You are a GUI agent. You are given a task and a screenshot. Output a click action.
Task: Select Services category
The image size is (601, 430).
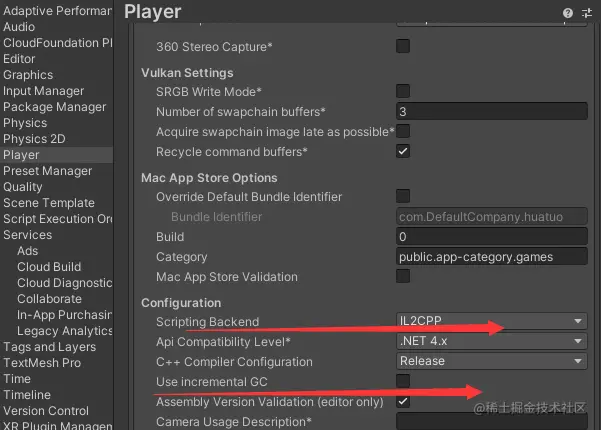pos(57,235)
